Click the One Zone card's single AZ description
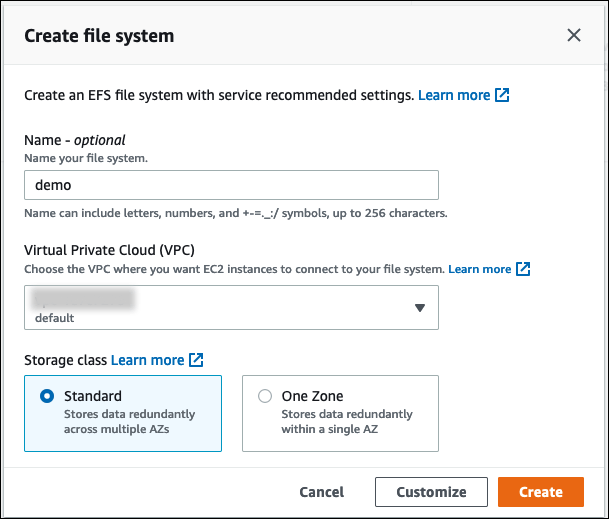The width and height of the screenshot is (609, 519). click(347, 421)
